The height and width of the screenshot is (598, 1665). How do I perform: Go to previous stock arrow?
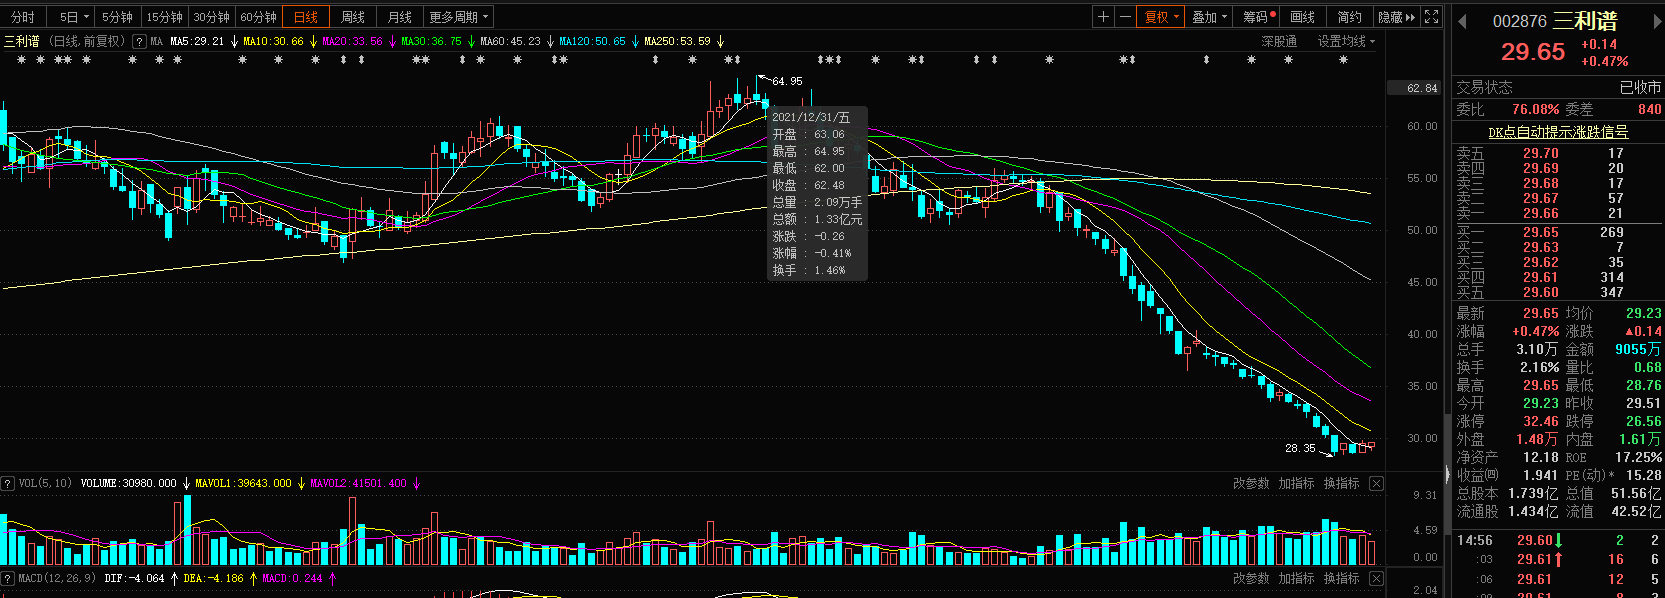(x=1462, y=21)
